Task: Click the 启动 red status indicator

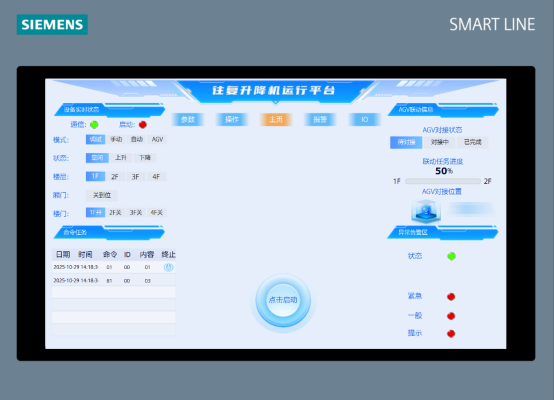Action: 143,125
